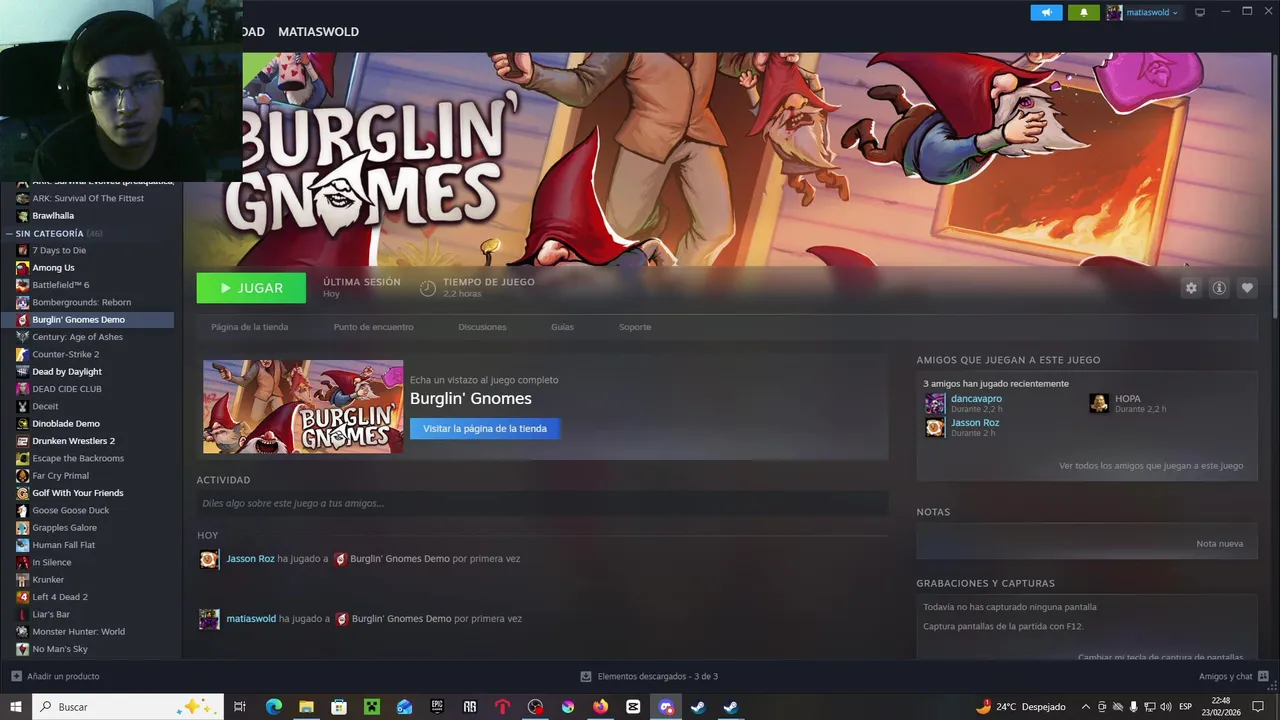Screen dimensions: 1280x720
Task: Open the game settings gear icon
Action: point(1191,288)
